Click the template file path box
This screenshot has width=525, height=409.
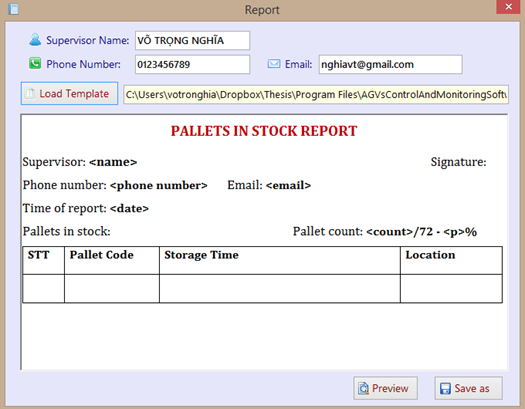click(316, 95)
